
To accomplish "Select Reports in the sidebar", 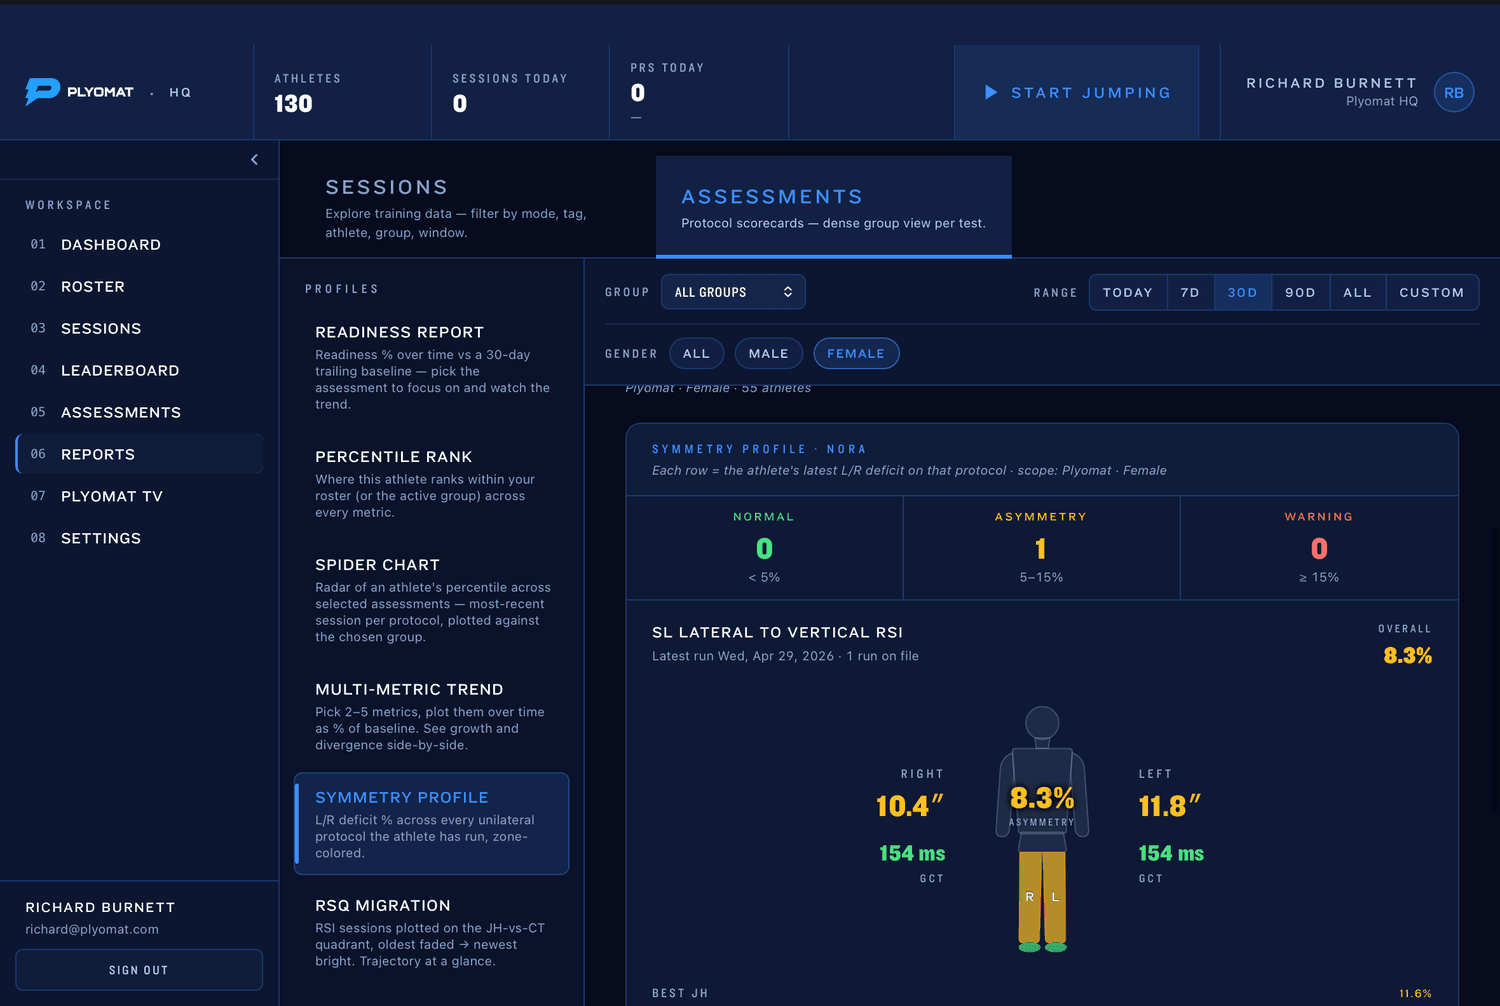I will tap(139, 454).
